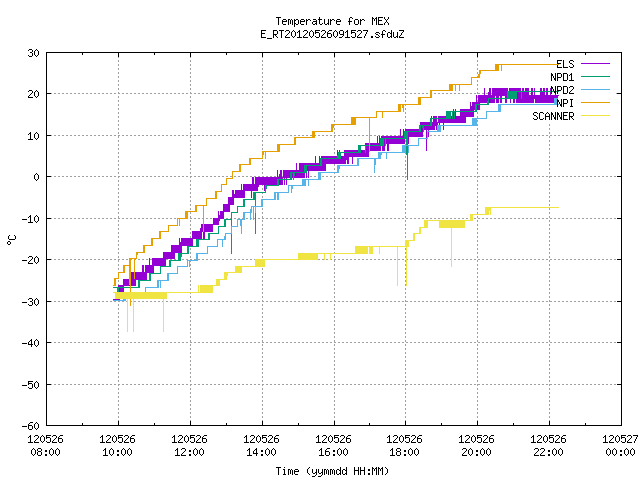This screenshot has height=480, width=640.
Task: Click the x-axis tick label 120526 12:00
Action: click(x=189, y=446)
